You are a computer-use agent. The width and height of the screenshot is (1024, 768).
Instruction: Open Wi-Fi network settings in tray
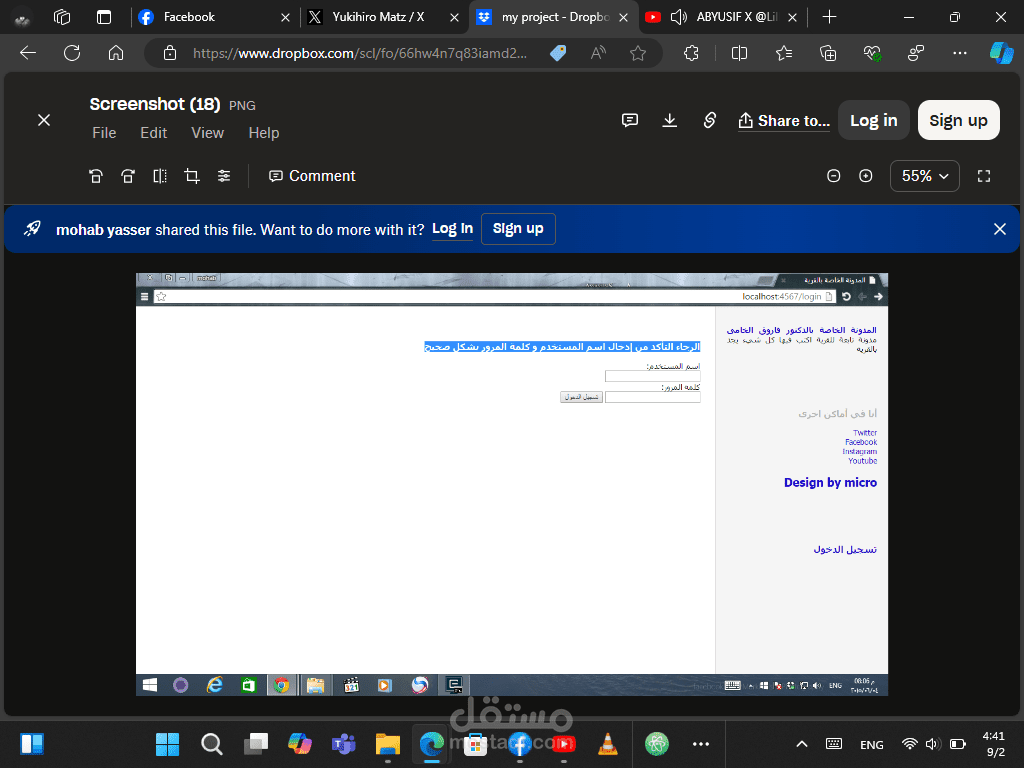(909, 744)
